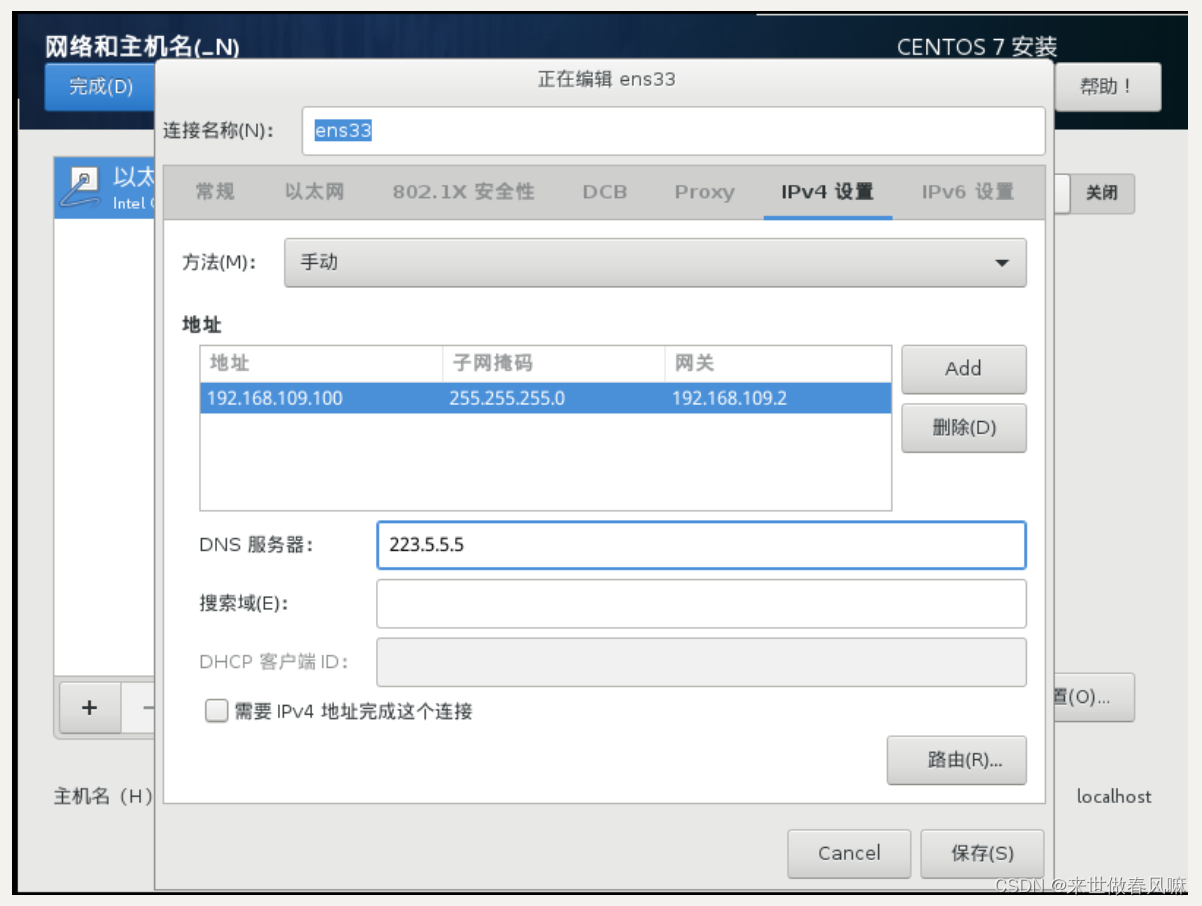1202x906 pixels.
Task: Switch to the IPv6 设置 tab
Action: click(967, 192)
